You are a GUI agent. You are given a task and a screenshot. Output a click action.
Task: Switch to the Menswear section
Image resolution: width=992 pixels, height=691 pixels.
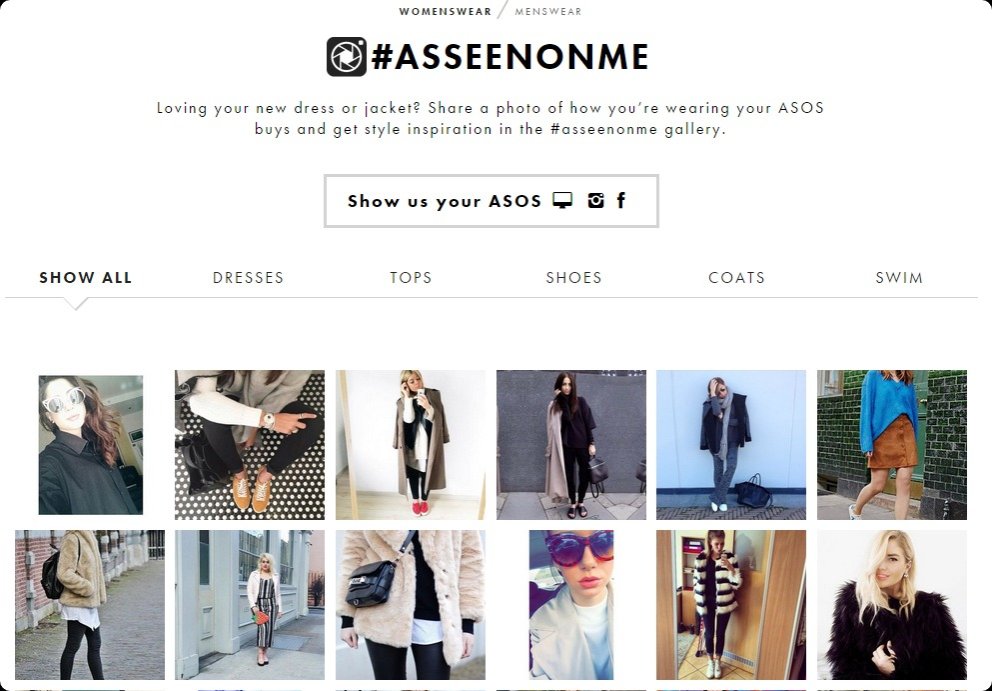(548, 11)
